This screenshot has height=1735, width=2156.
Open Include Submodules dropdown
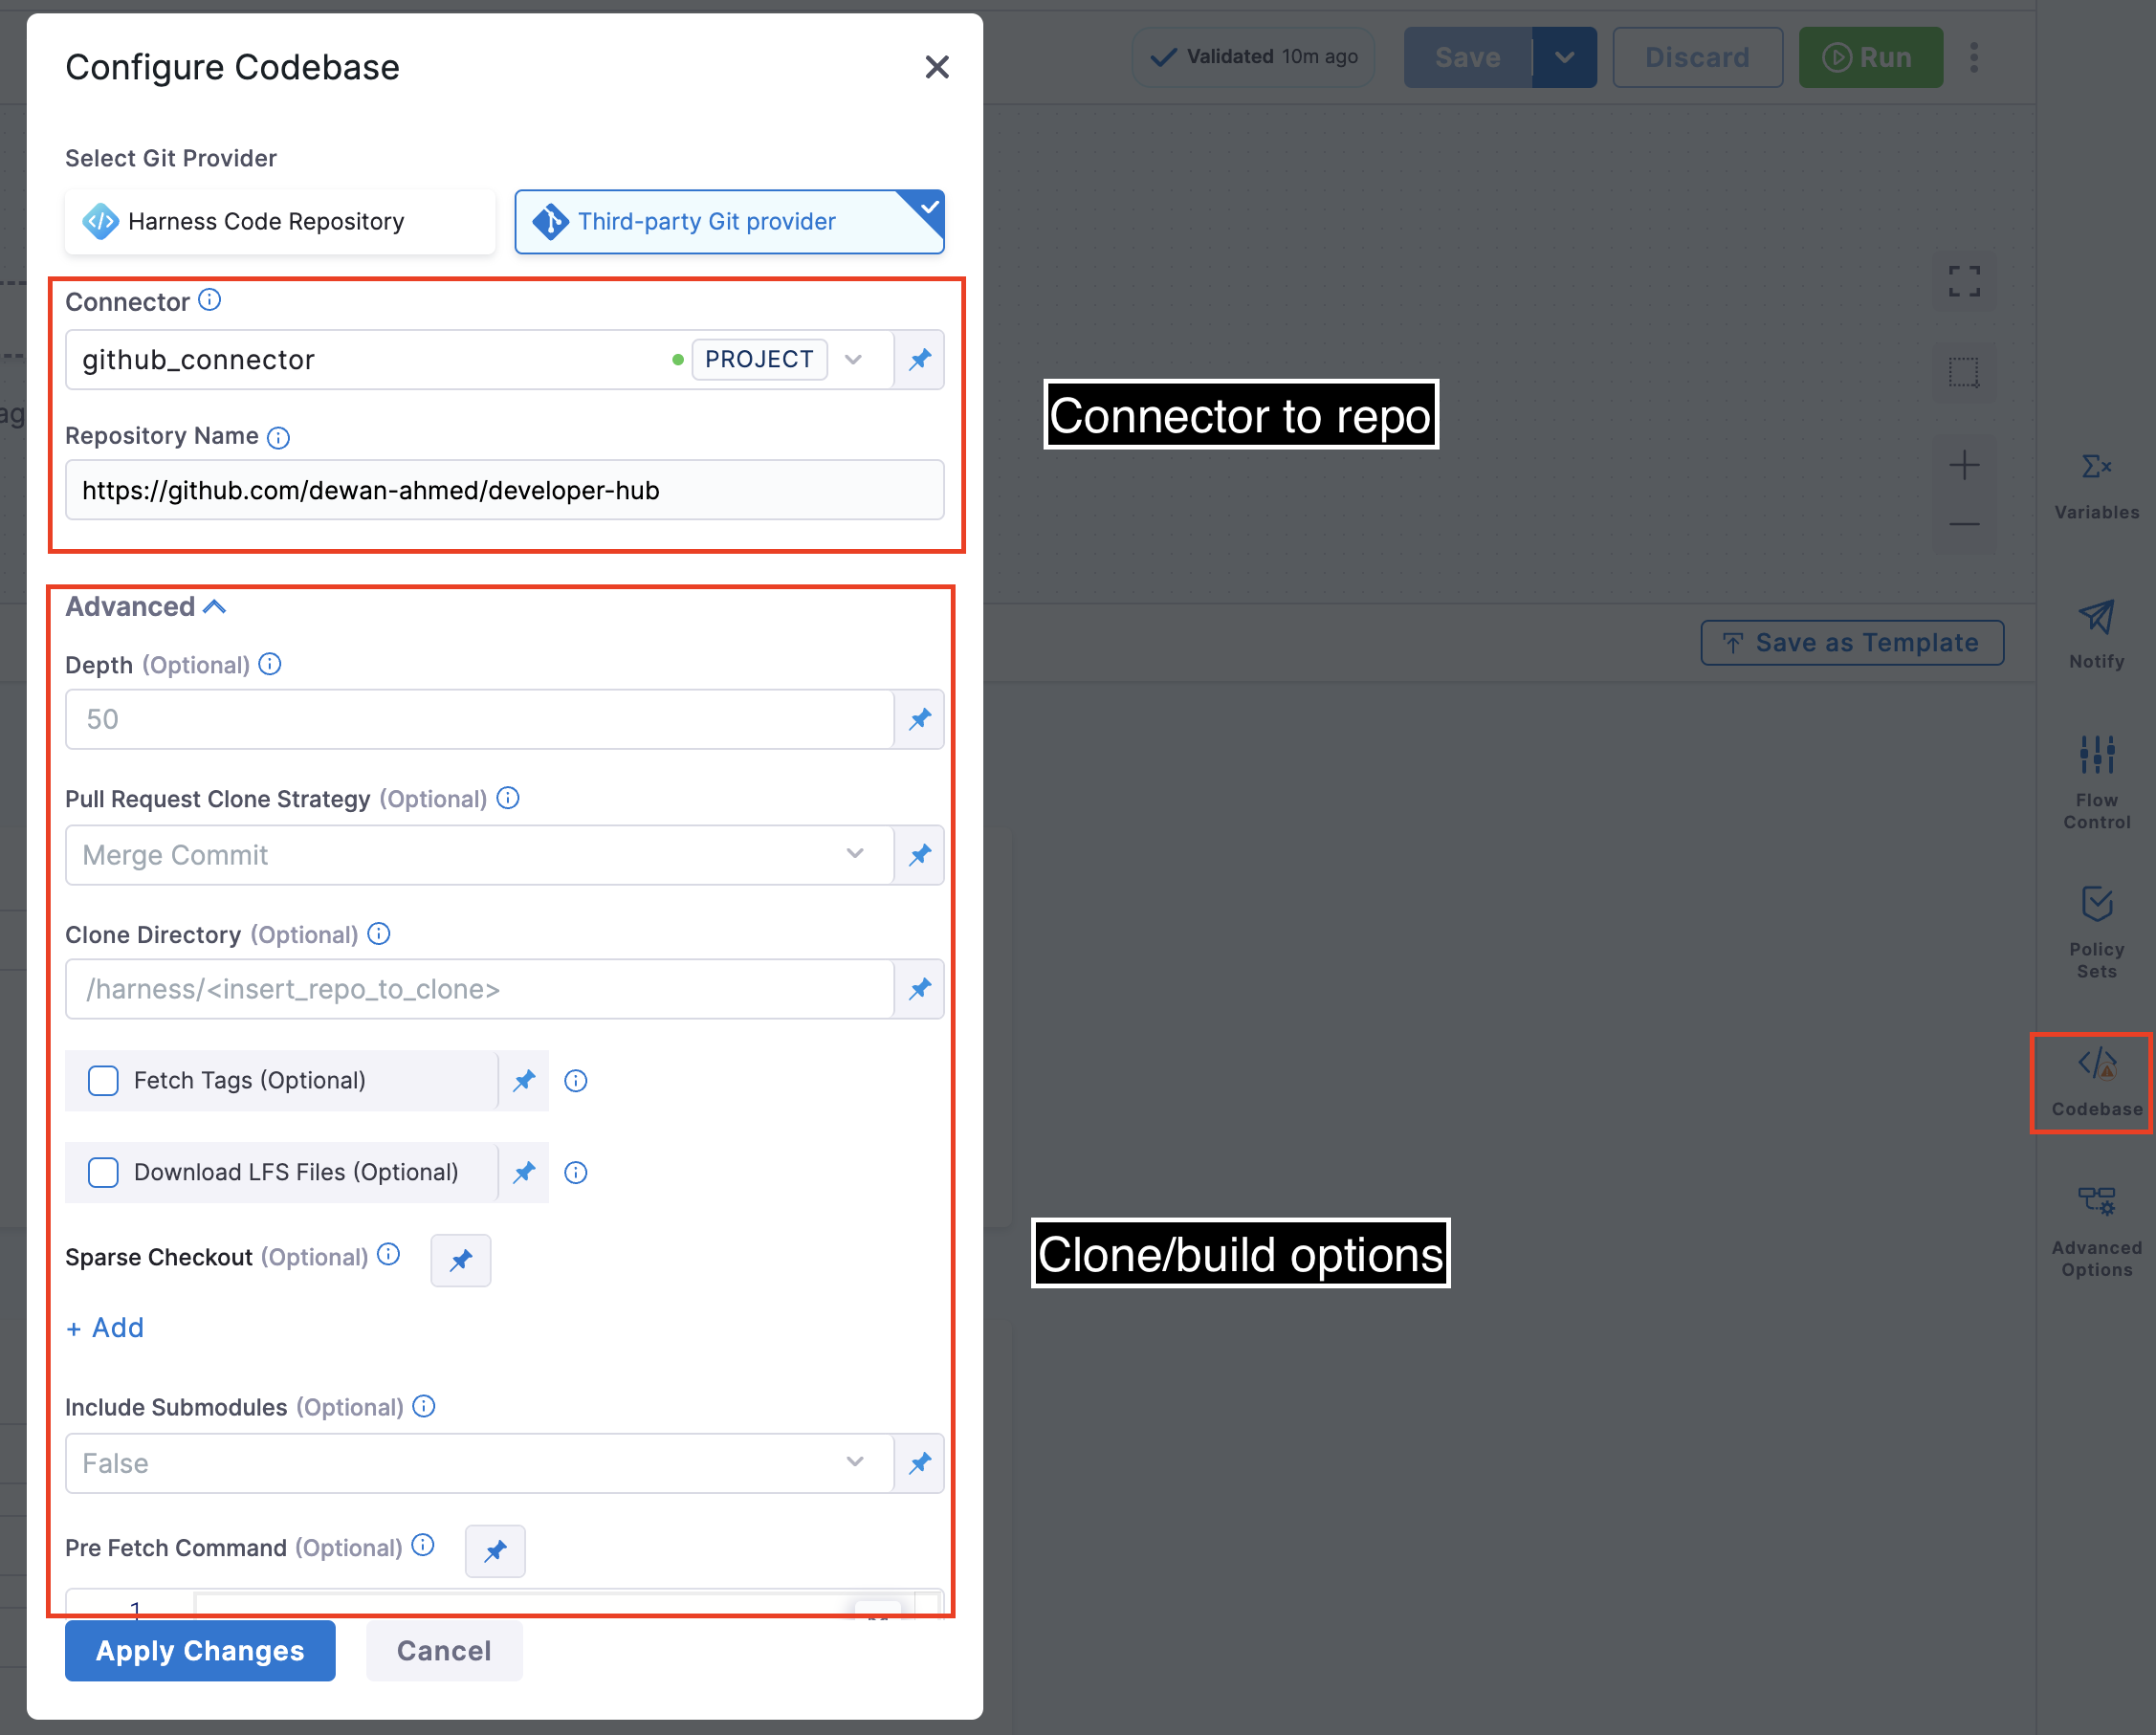tap(478, 1463)
